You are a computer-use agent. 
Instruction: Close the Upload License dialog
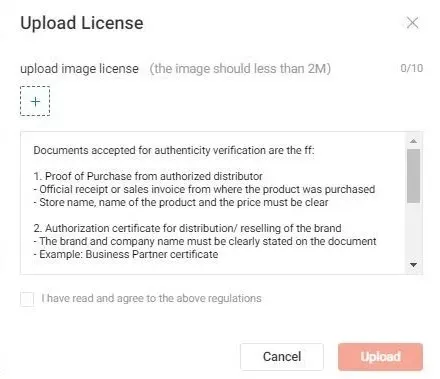[412, 23]
